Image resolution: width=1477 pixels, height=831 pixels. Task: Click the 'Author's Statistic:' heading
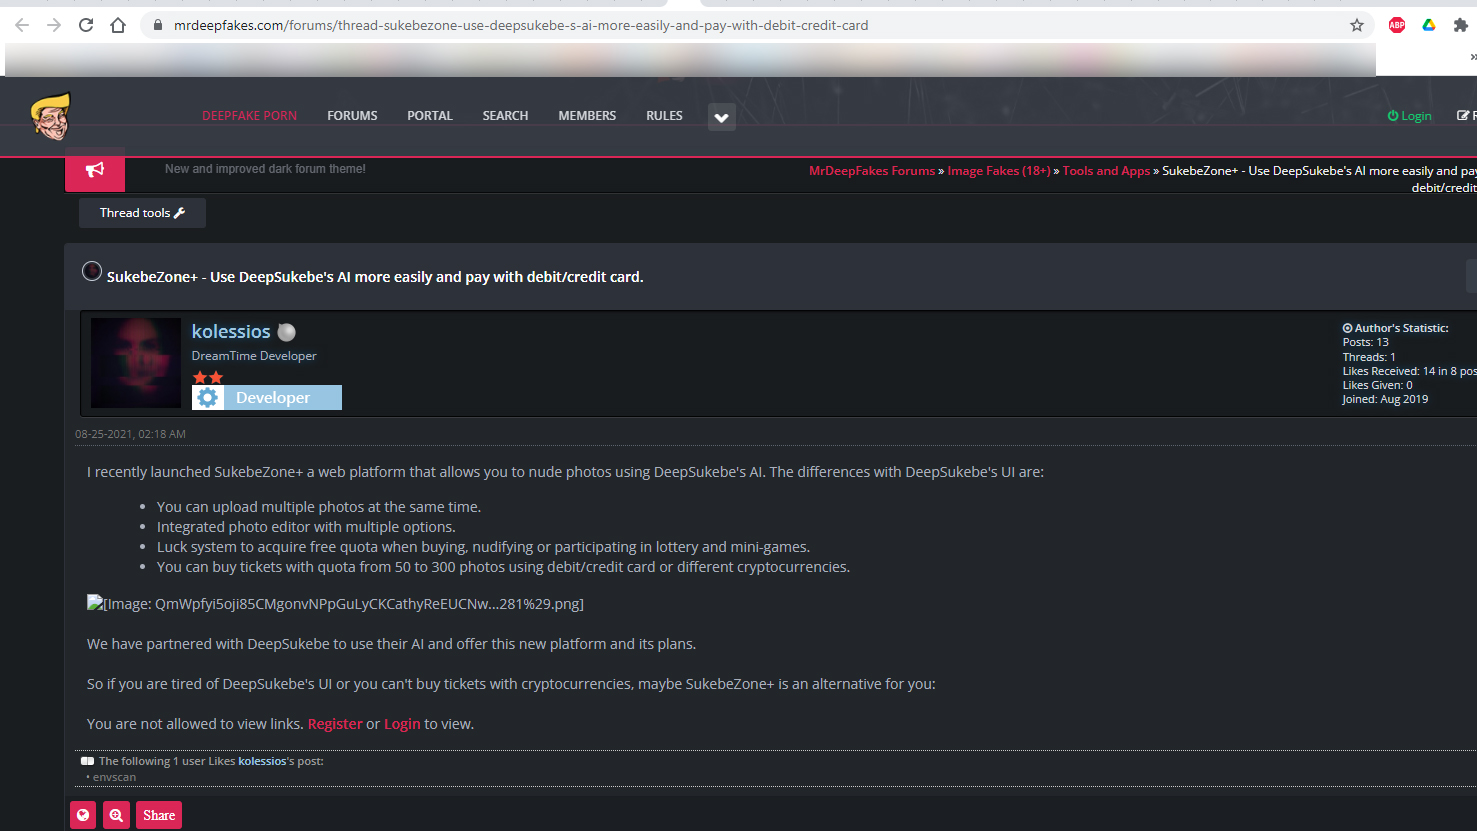pos(1395,328)
